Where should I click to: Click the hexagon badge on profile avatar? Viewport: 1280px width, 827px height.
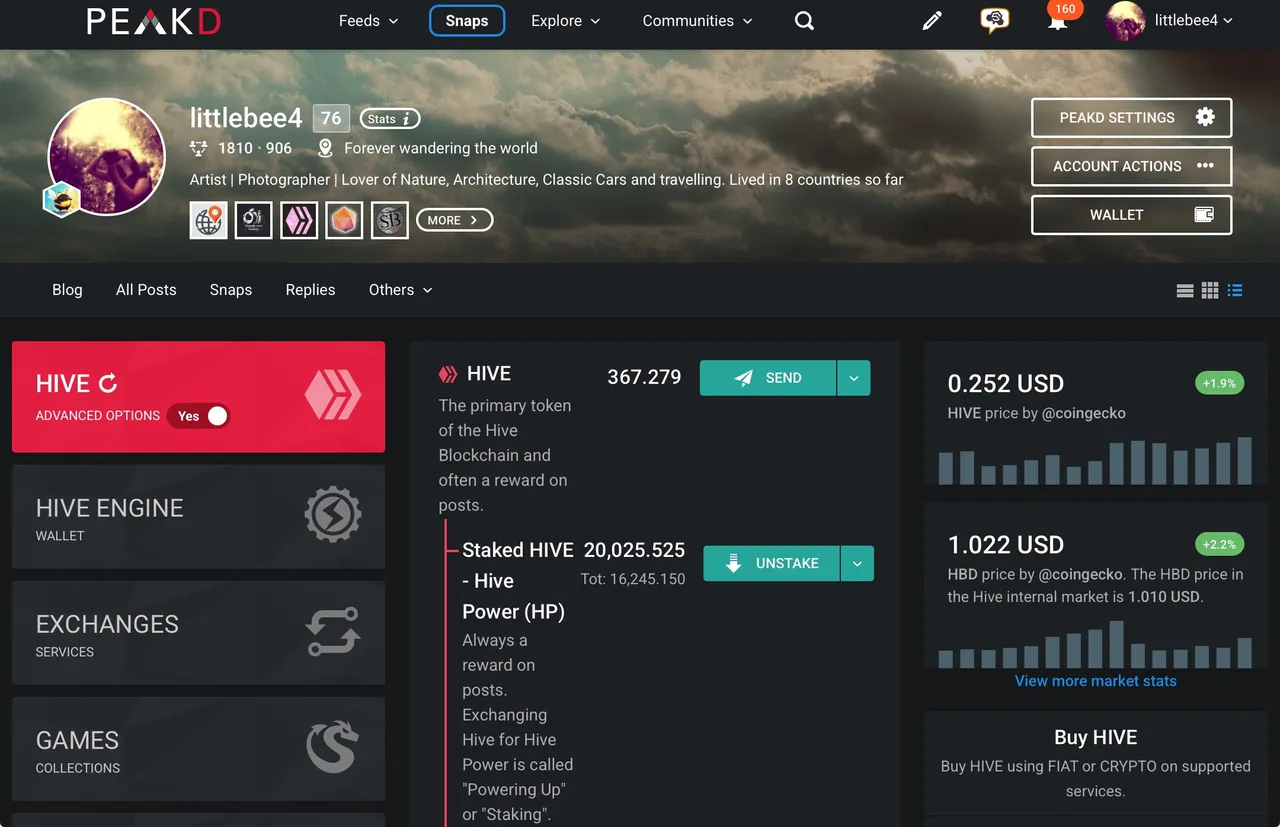(x=61, y=200)
